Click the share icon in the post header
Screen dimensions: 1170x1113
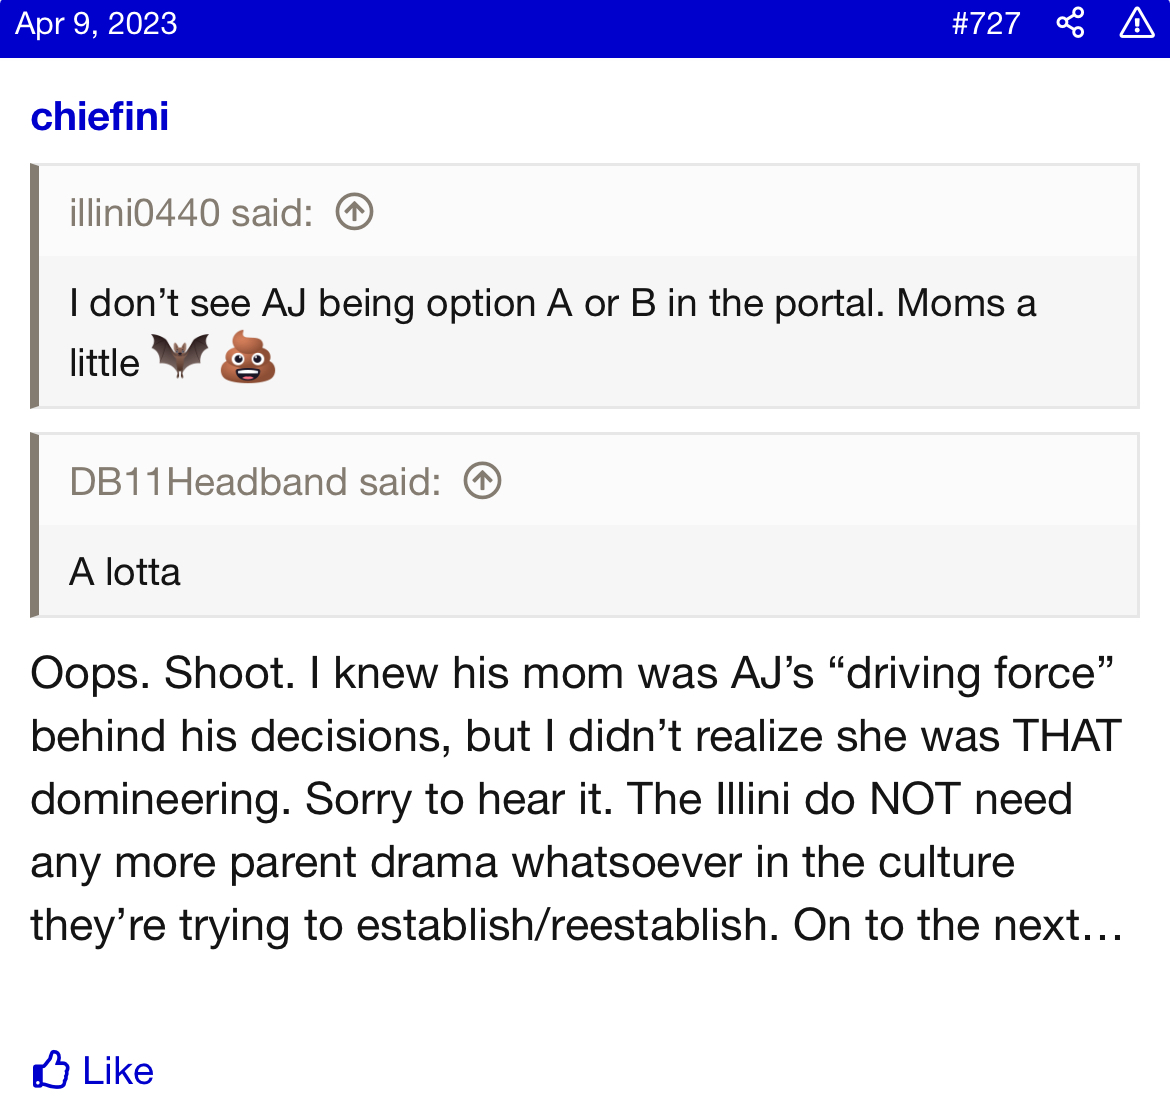1070,23
